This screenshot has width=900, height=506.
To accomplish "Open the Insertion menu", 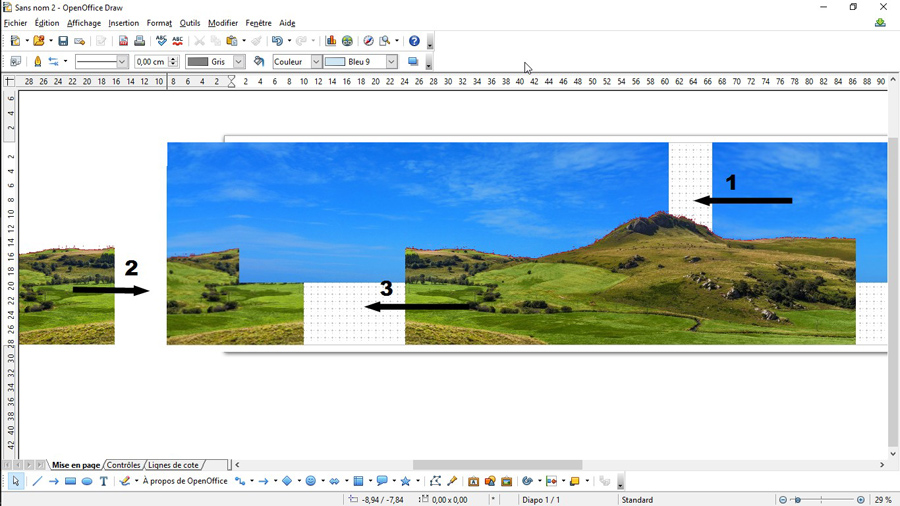I will (x=123, y=23).
